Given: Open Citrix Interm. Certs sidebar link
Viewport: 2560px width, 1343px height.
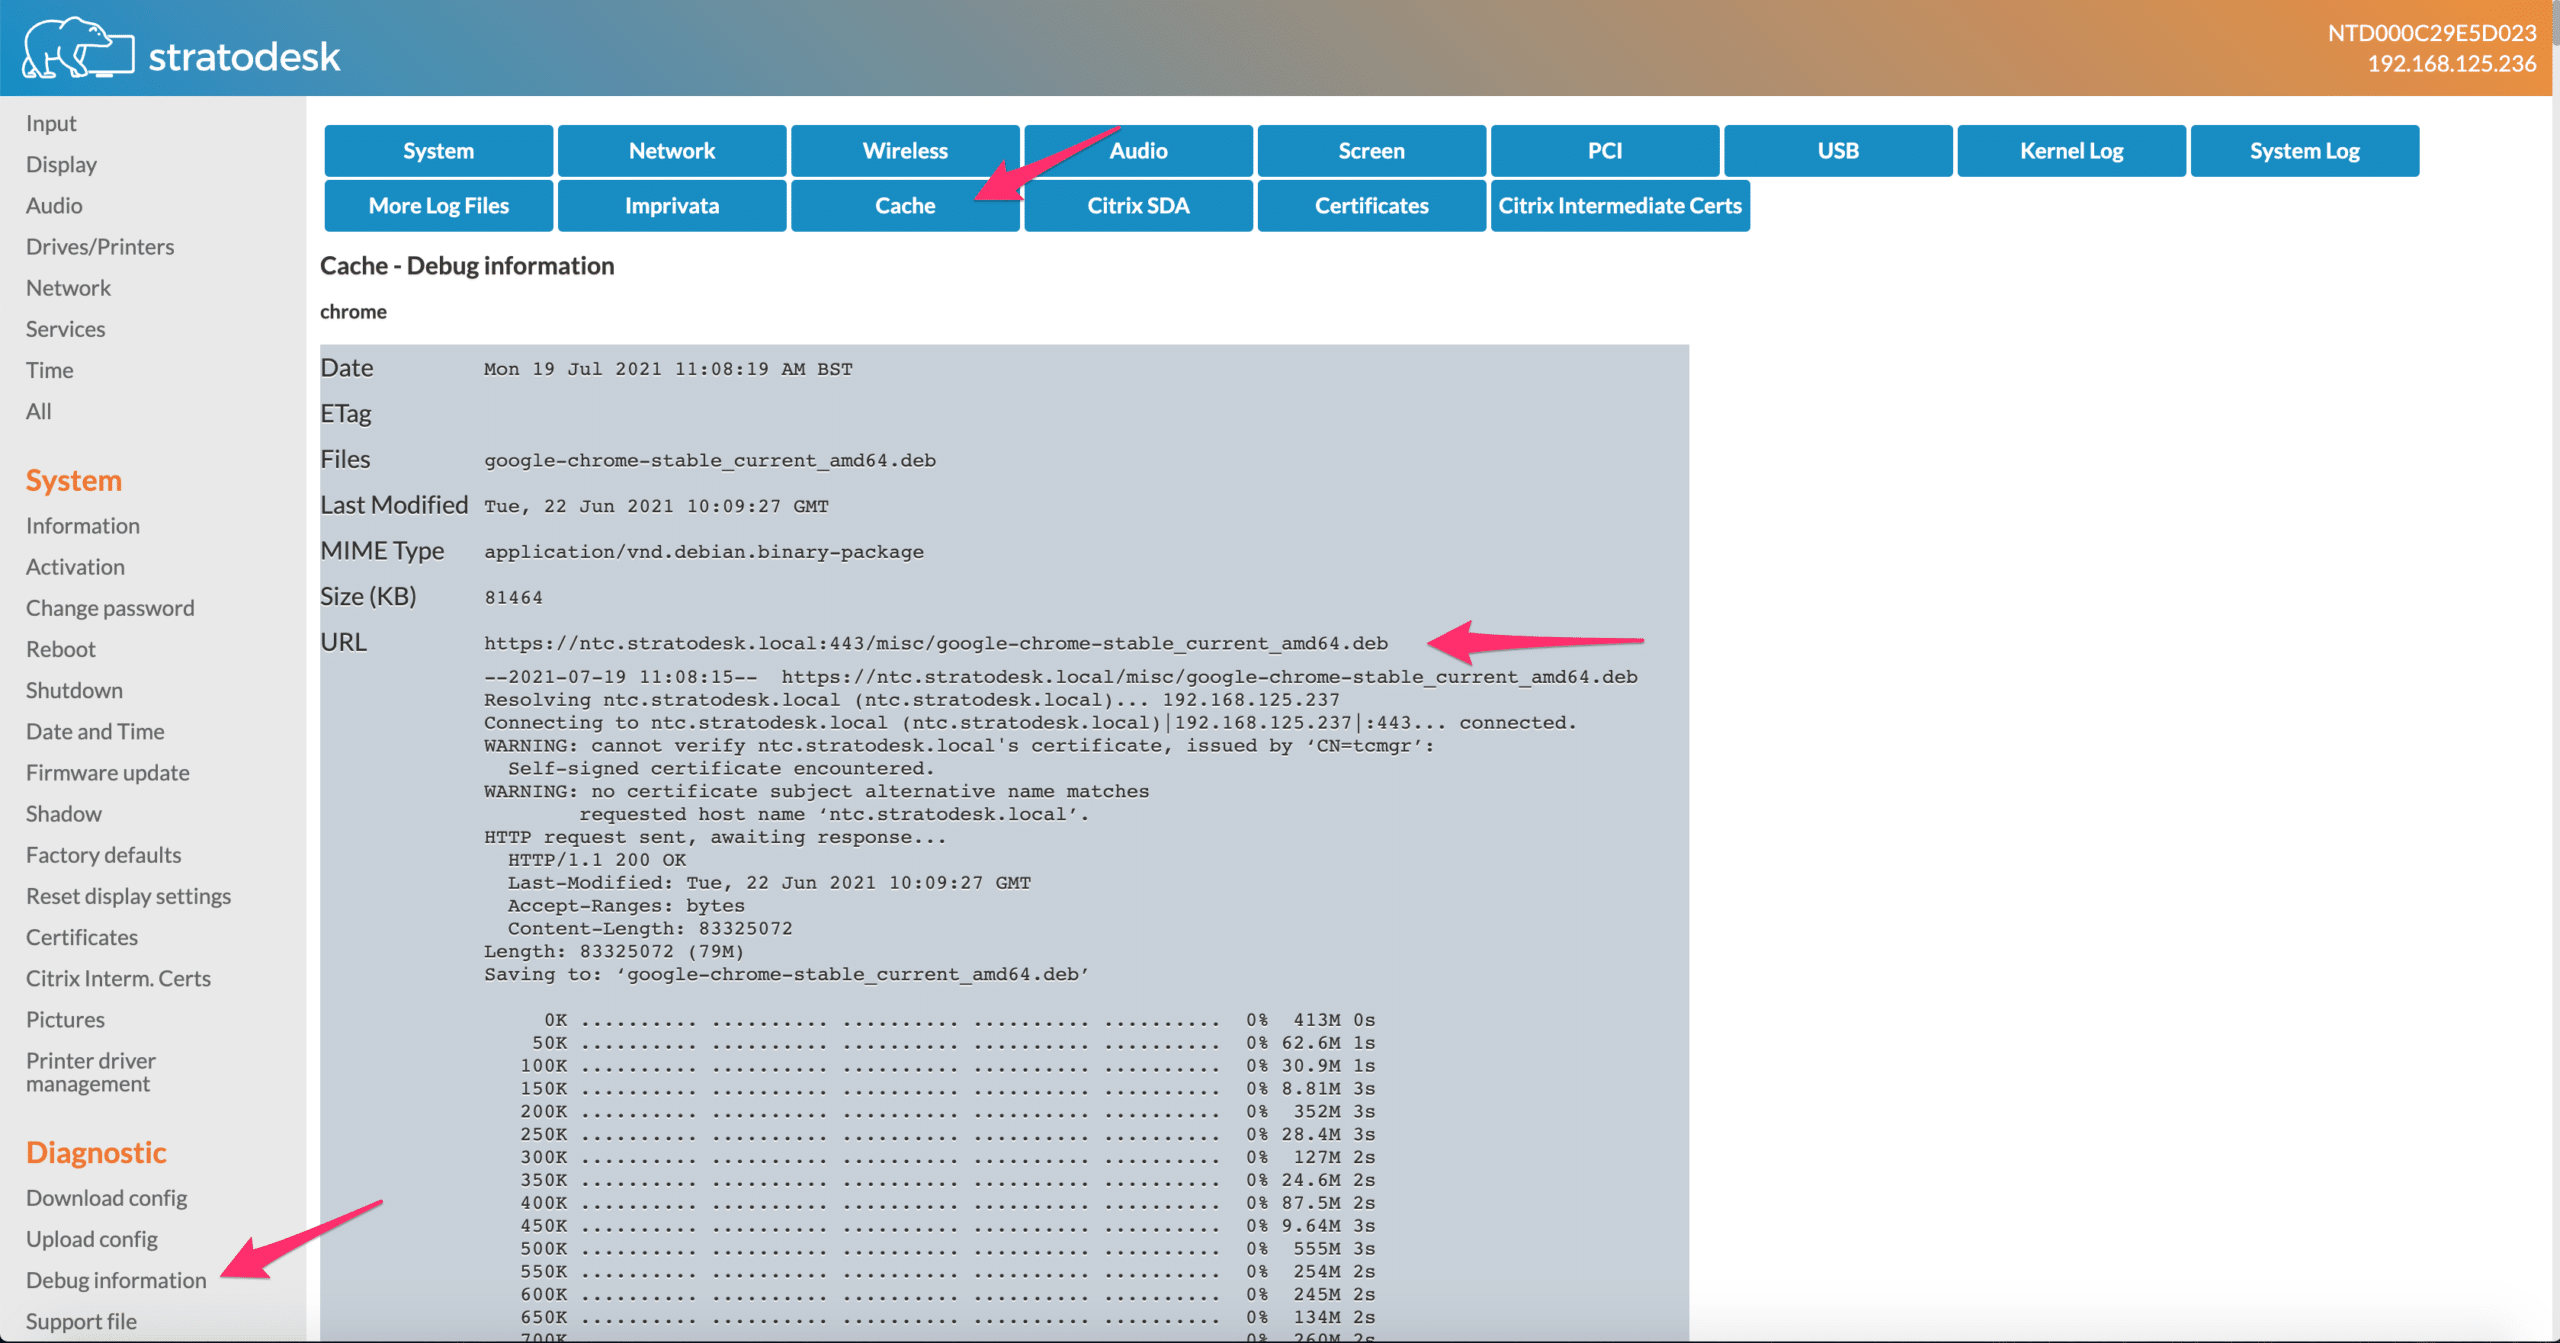Looking at the screenshot, I should [x=119, y=978].
